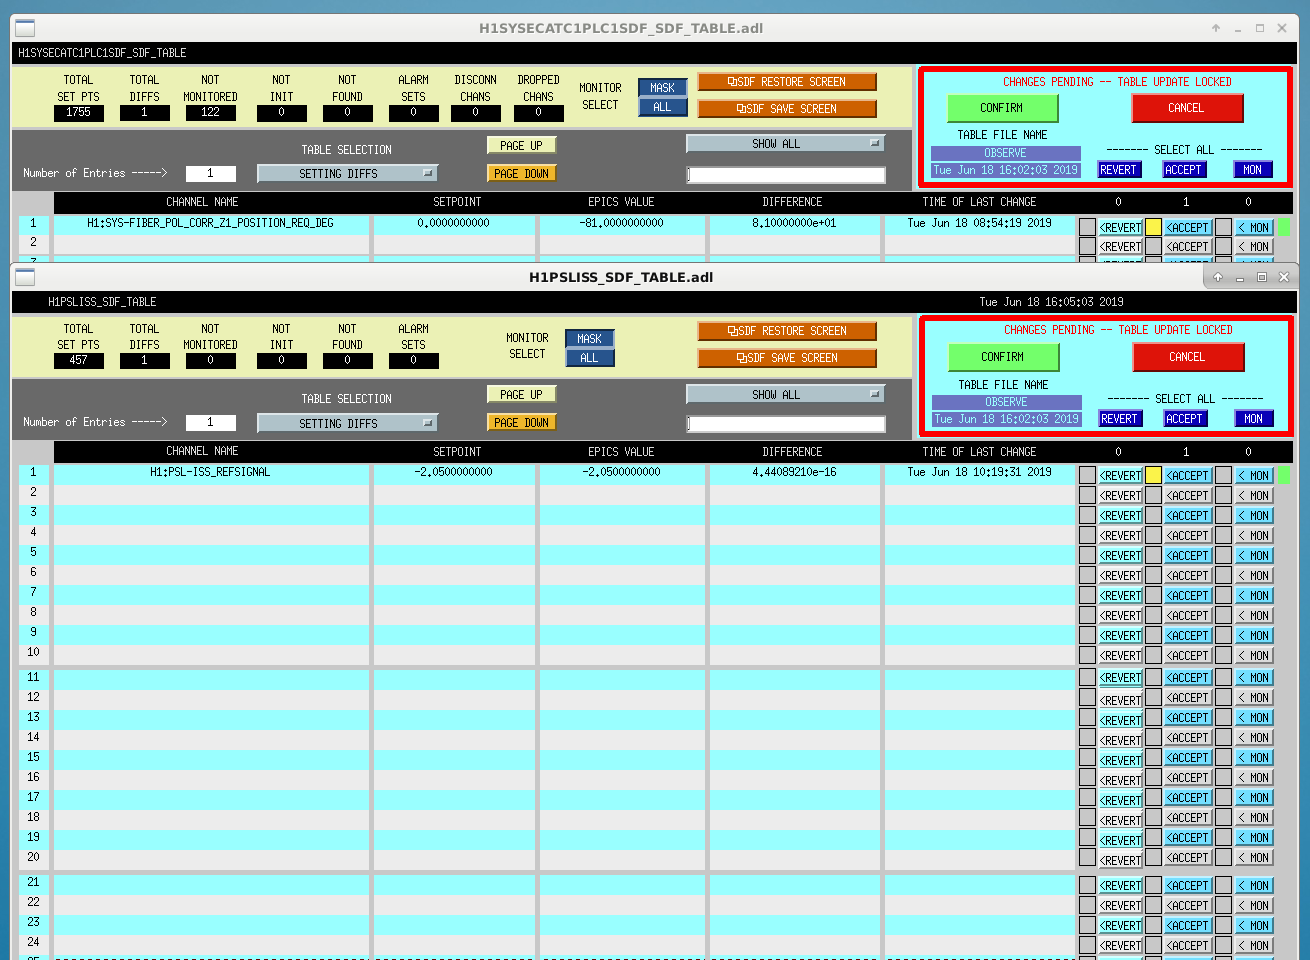1310x960 pixels.
Task: Click the window menu icon of H1PSLISS_SDF_TABLE
Action: tap(25, 277)
